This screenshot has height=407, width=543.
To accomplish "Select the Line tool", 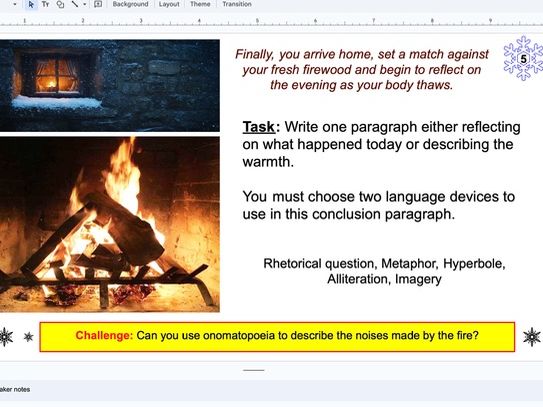I will (74, 5).
